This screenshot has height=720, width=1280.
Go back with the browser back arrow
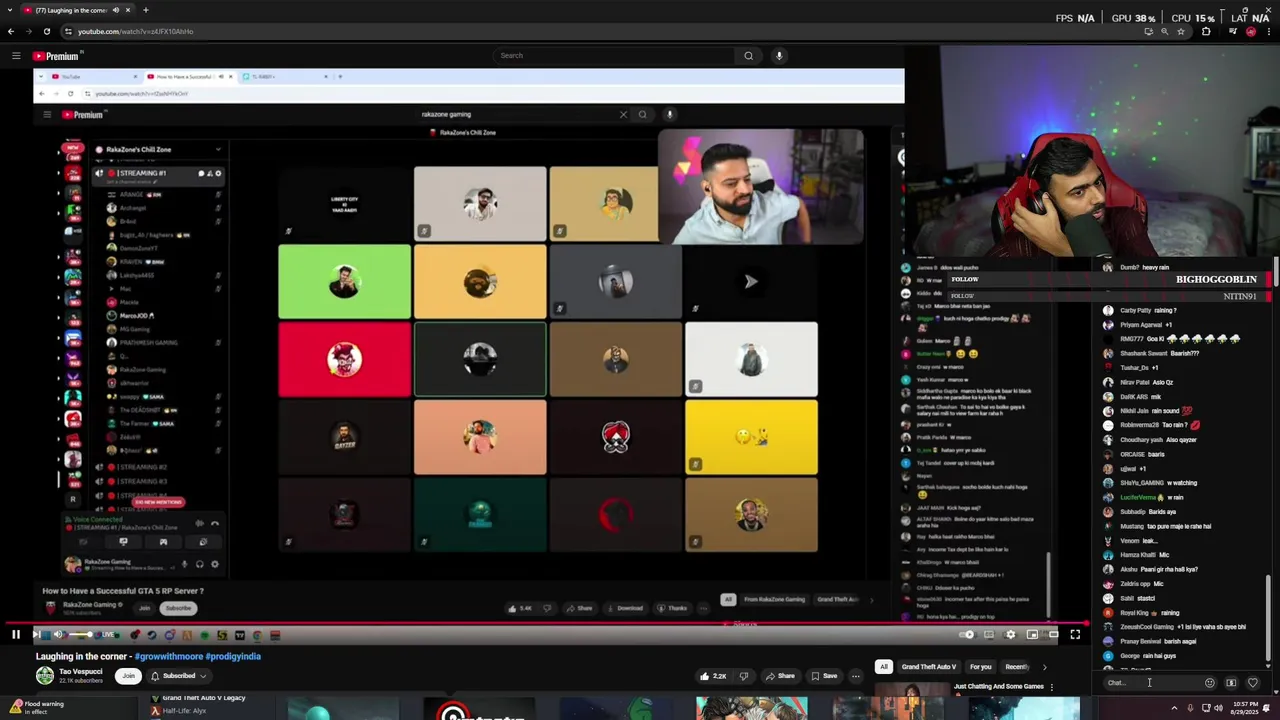point(11,31)
